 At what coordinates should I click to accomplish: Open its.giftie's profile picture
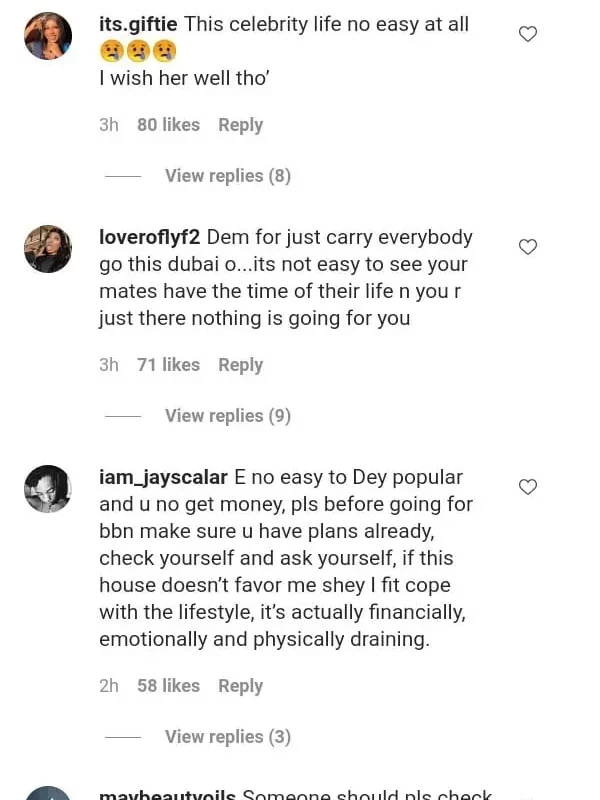(x=48, y=37)
